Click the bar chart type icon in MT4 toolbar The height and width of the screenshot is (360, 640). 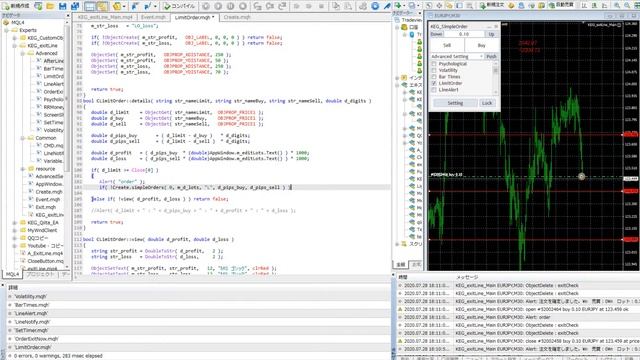coord(584,6)
